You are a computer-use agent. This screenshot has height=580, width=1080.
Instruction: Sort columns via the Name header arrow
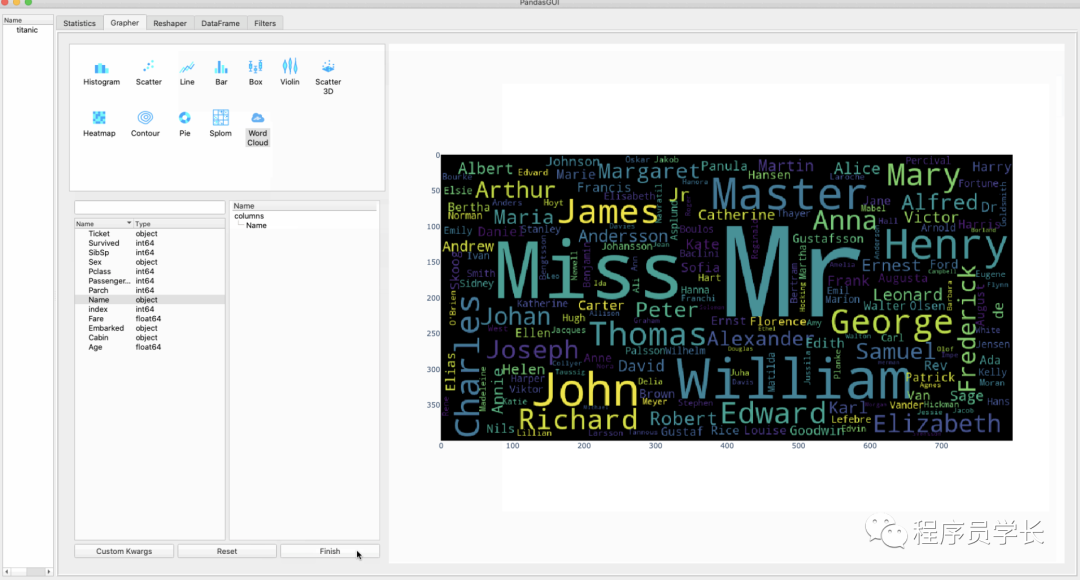tap(129, 223)
